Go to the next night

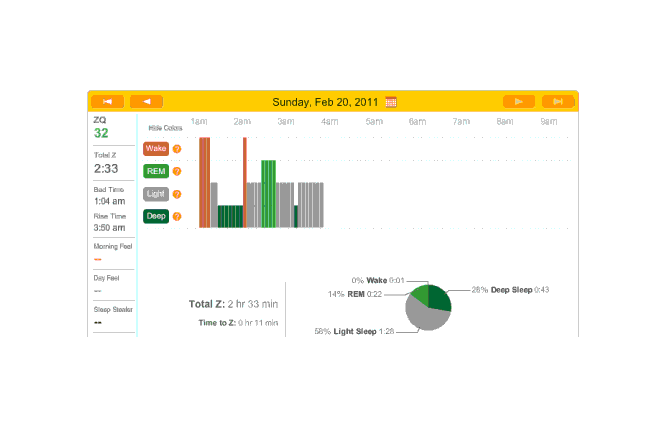(x=518, y=101)
